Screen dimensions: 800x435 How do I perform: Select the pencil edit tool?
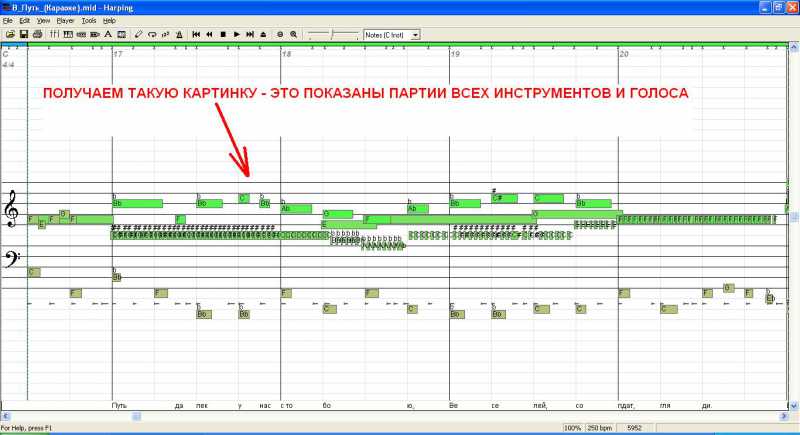(x=138, y=35)
